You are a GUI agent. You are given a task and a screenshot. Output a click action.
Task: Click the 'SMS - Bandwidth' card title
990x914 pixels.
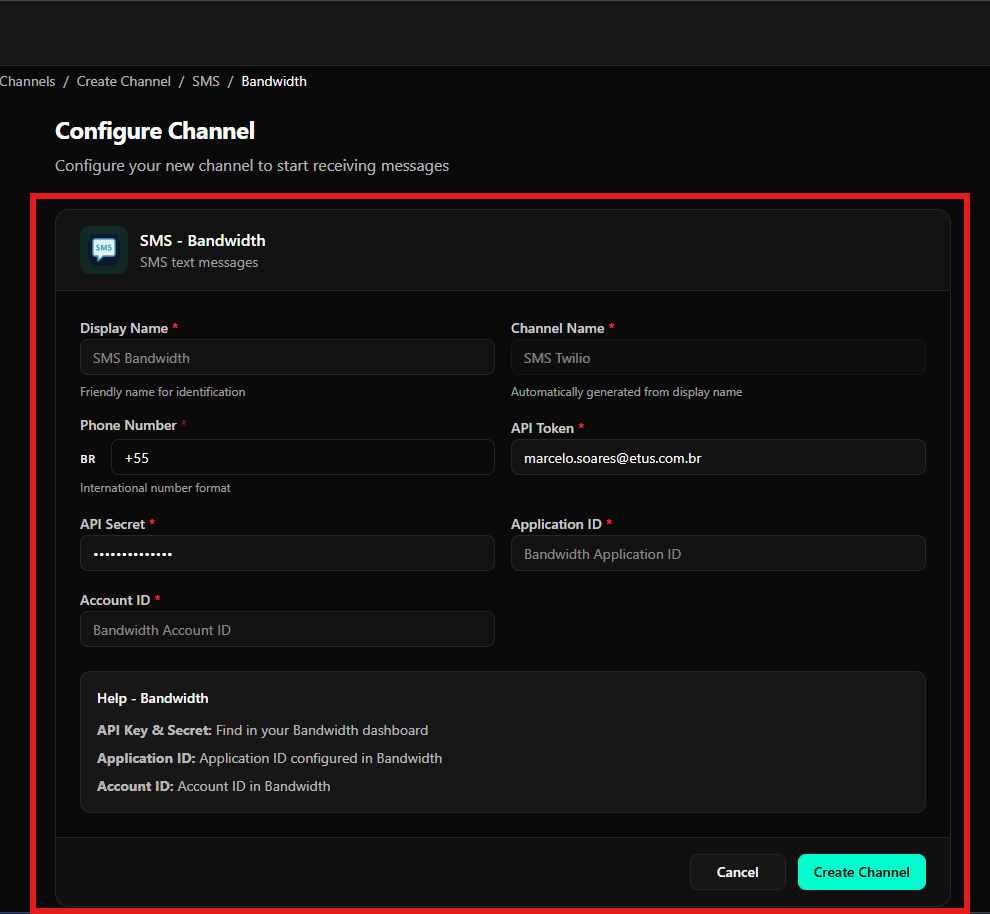[x=203, y=240]
